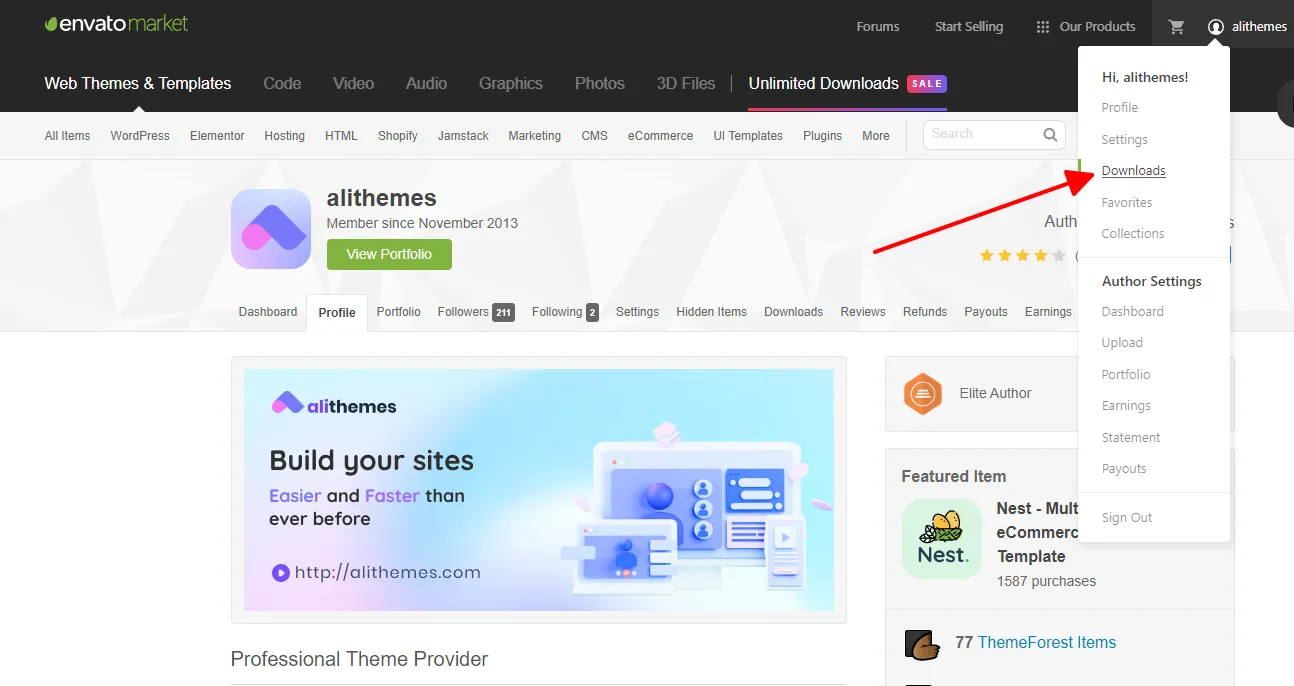
Task: Open the 77 ThemeForest Items link
Action: click(x=1045, y=643)
